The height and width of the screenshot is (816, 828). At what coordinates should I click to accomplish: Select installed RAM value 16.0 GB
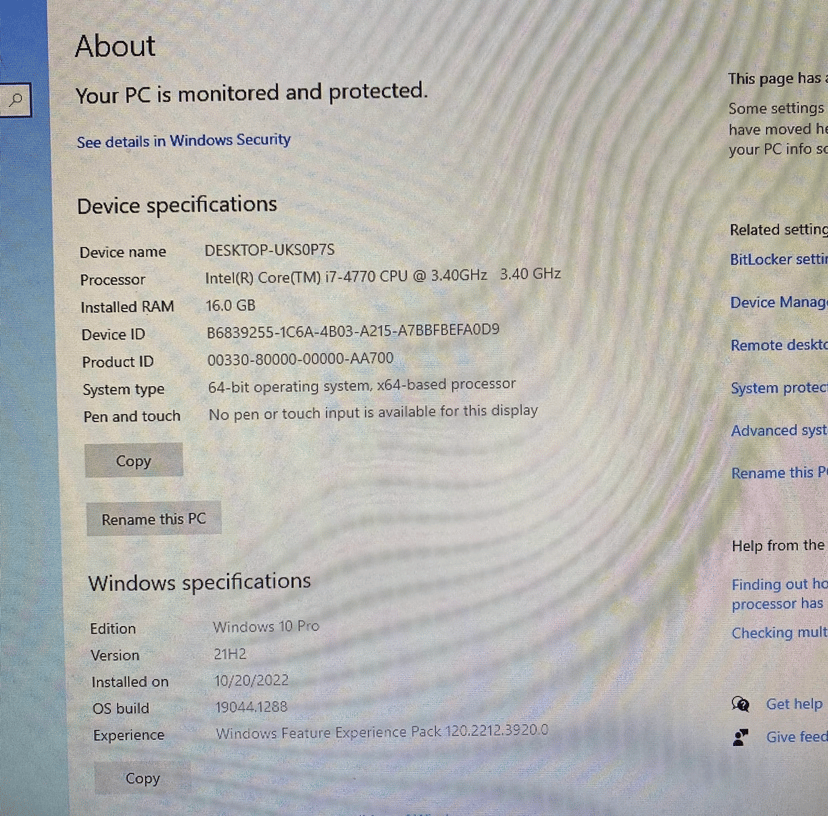pos(231,305)
